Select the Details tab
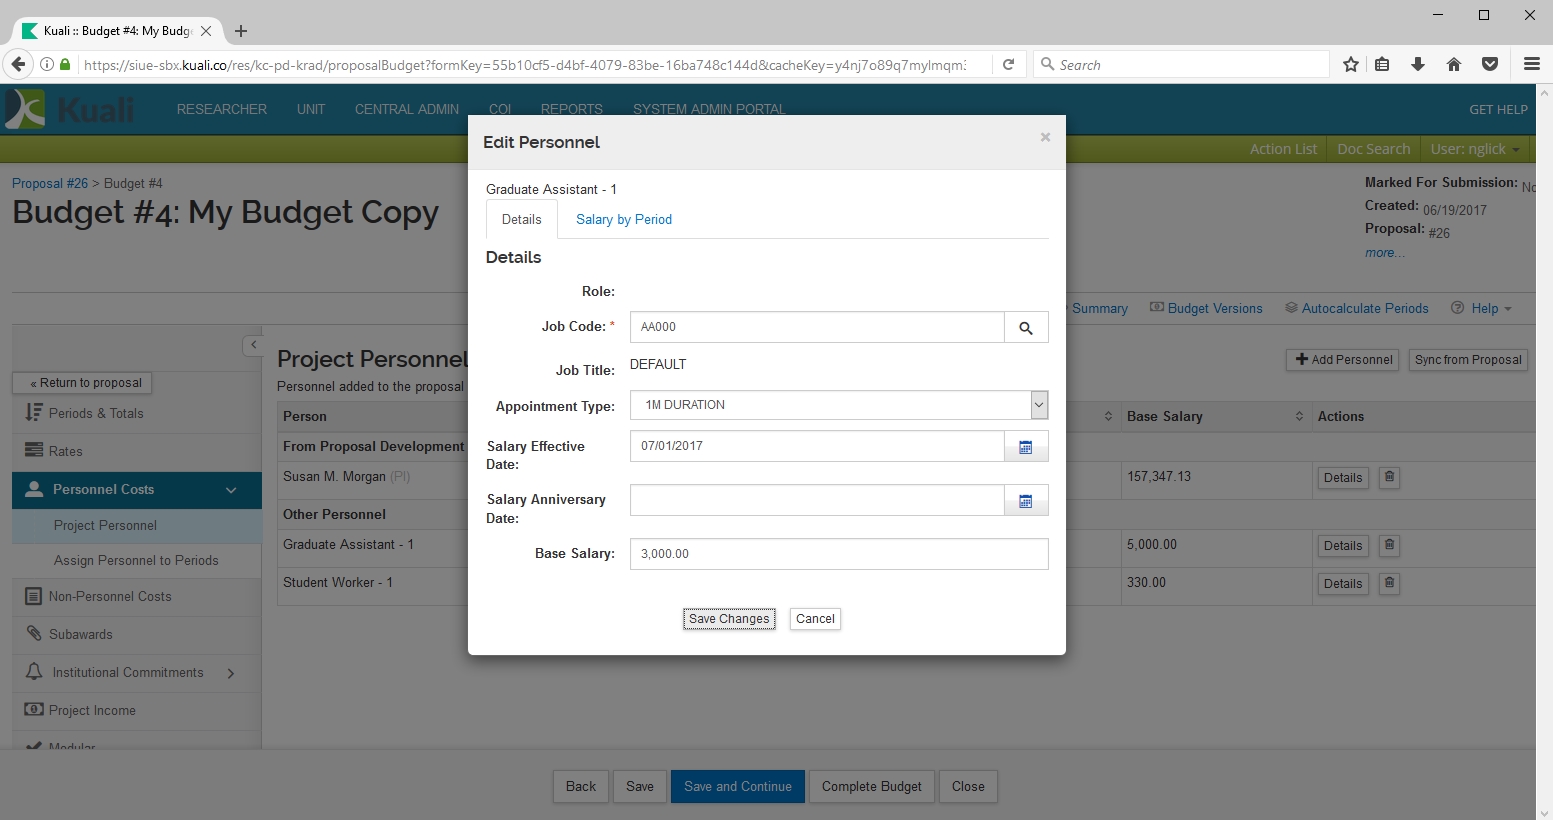The height and width of the screenshot is (820, 1553). [521, 220]
